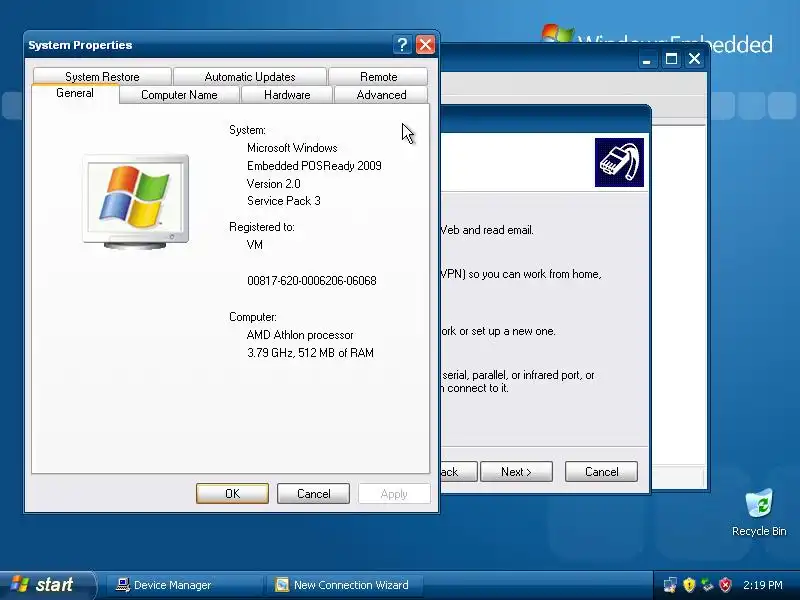The image size is (800, 600).
Task: Open the red Security Center shield icon
Action: [725, 585]
